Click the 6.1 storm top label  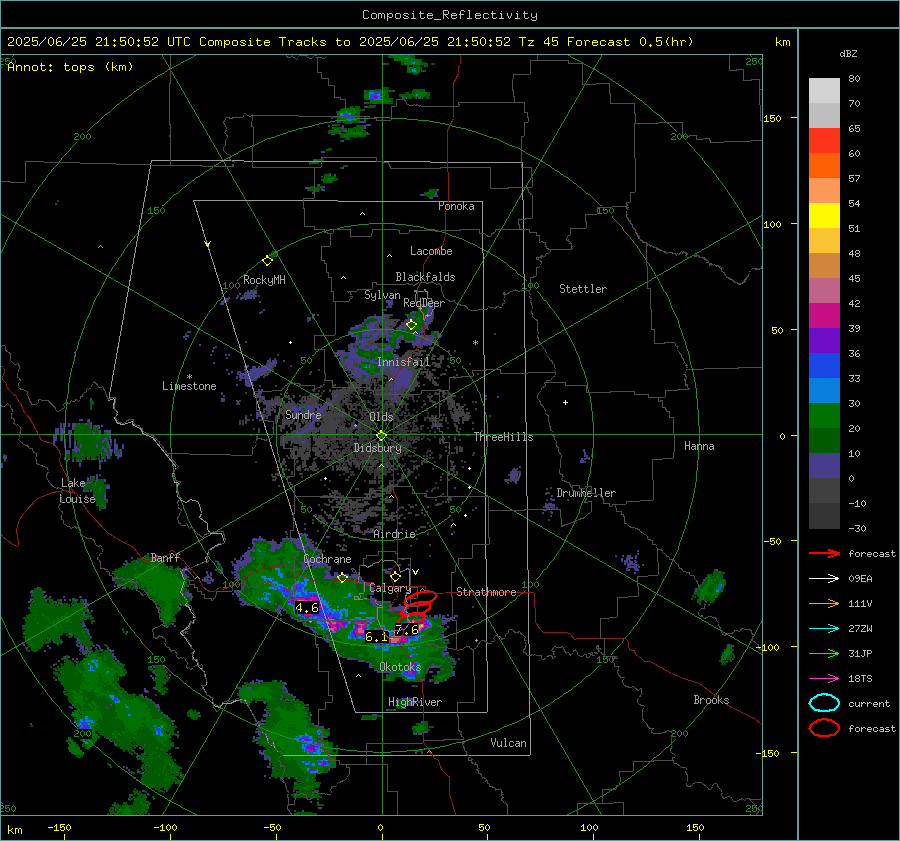coord(377,637)
